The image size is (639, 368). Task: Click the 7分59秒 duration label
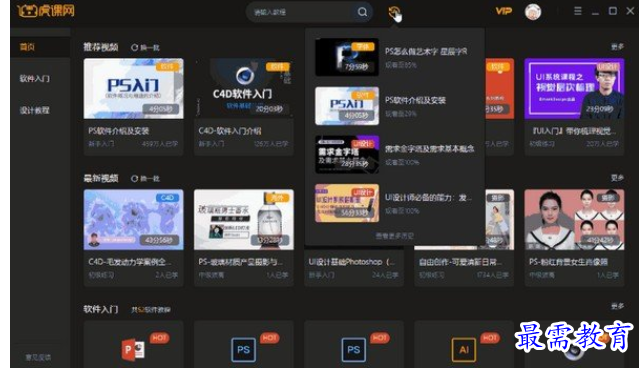point(356,66)
